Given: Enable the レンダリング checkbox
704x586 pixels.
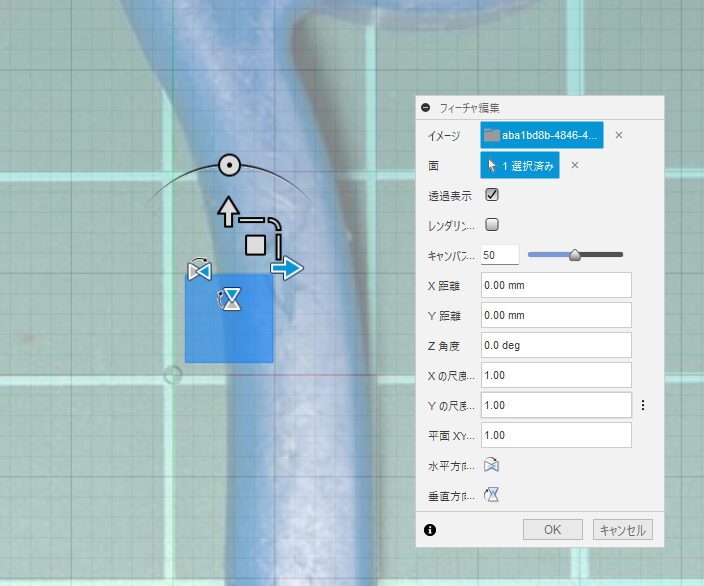Looking at the screenshot, I should 491,225.
